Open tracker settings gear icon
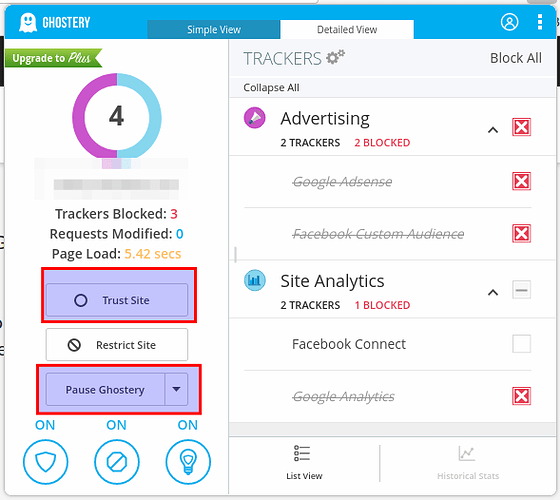This screenshot has width=560, height=500. coord(335,57)
